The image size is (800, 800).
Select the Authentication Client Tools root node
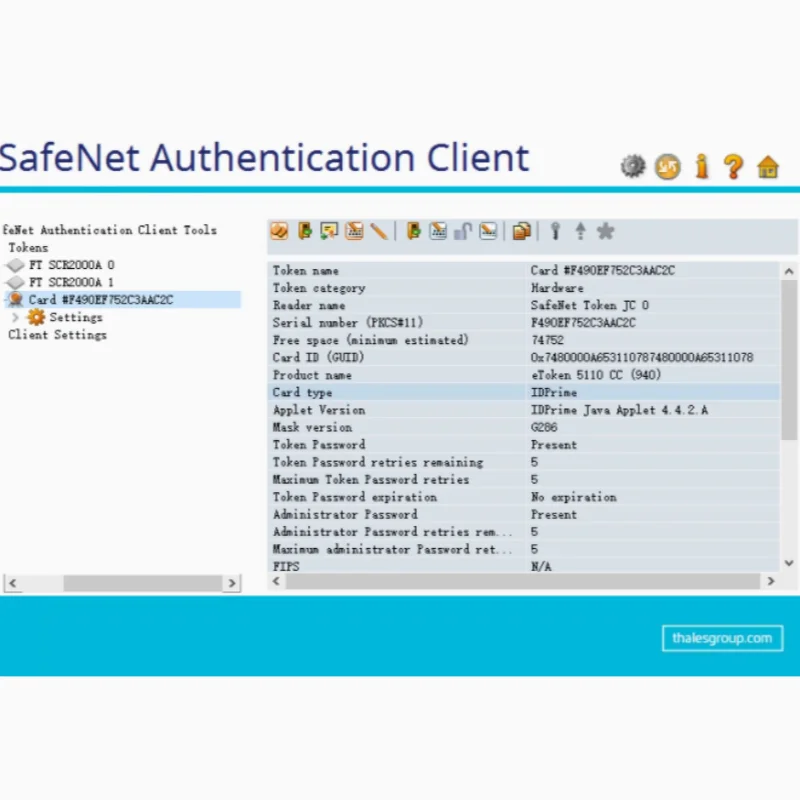[x=109, y=230]
